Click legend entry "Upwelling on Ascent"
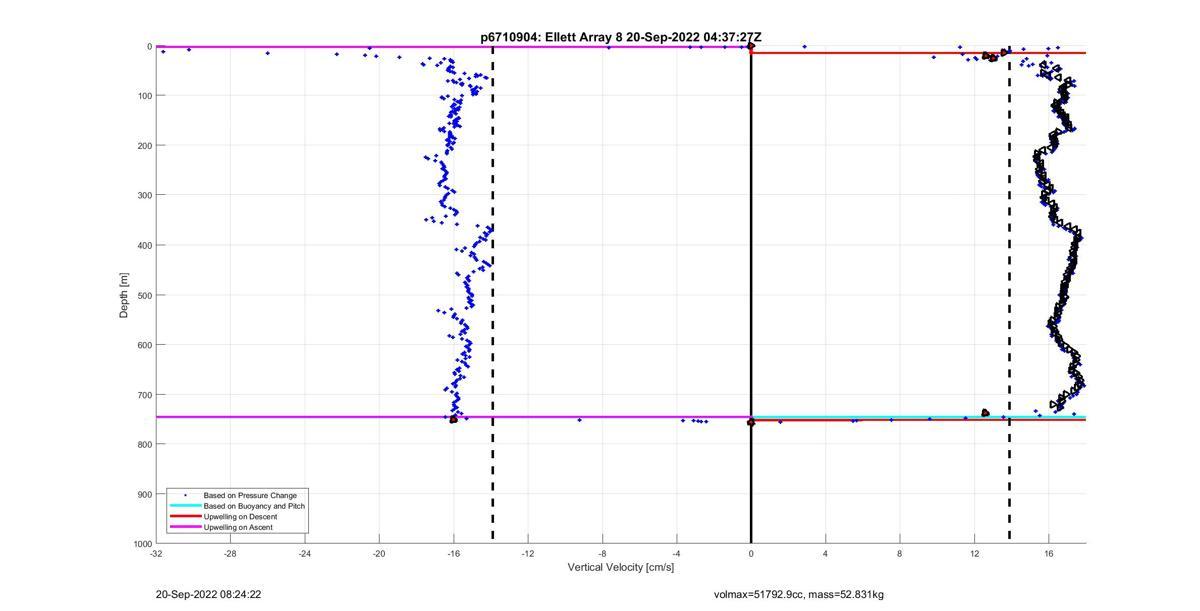 [x=238, y=527]
